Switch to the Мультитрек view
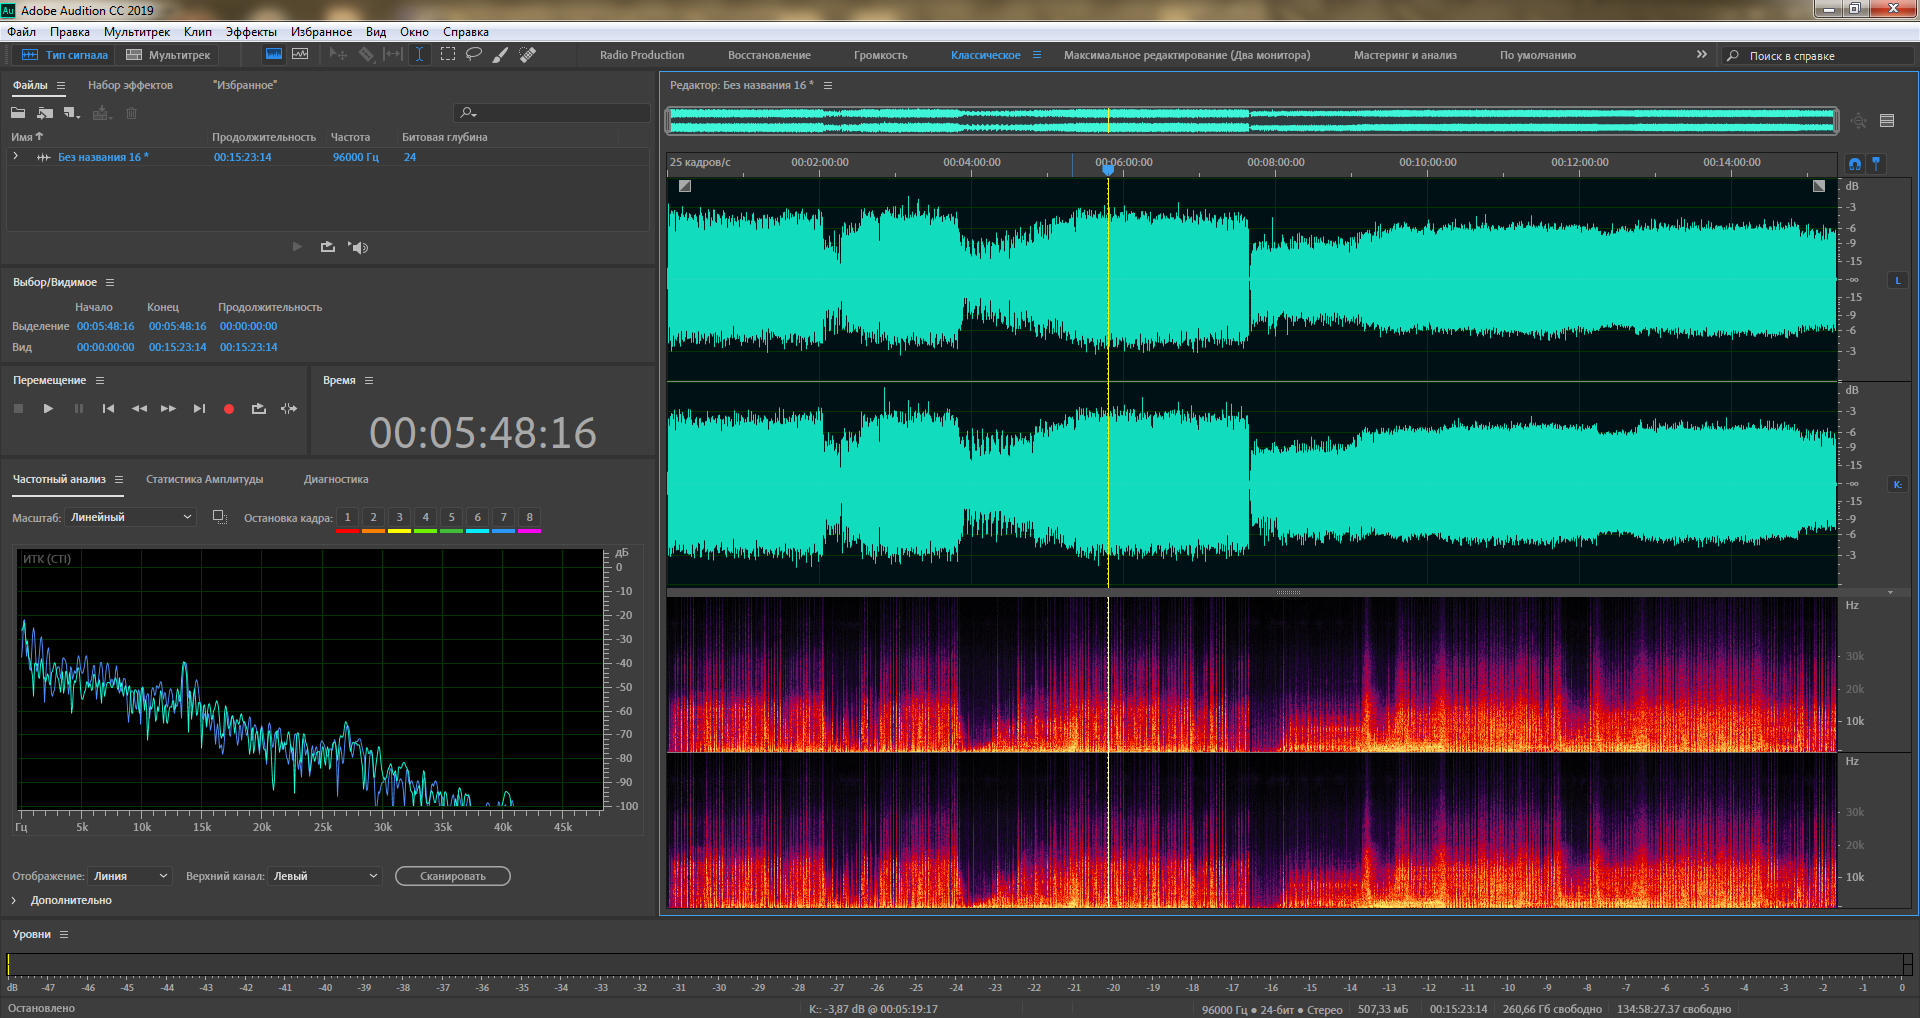Viewport: 1920px width, 1018px height. [x=169, y=55]
